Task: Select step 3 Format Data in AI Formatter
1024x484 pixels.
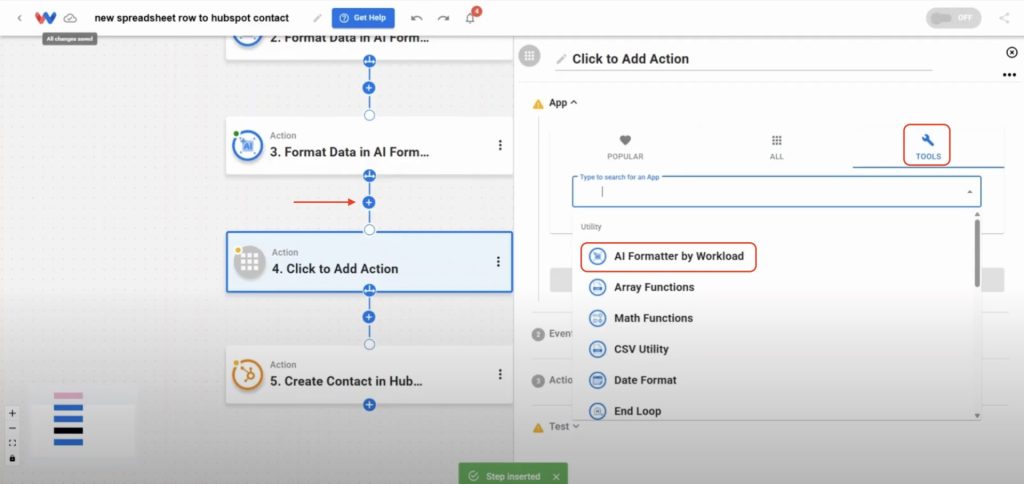Action: coord(369,146)
